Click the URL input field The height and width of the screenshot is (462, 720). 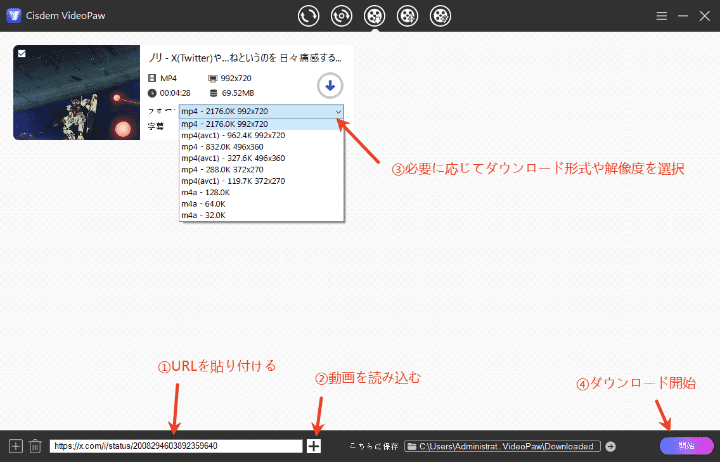175,446
